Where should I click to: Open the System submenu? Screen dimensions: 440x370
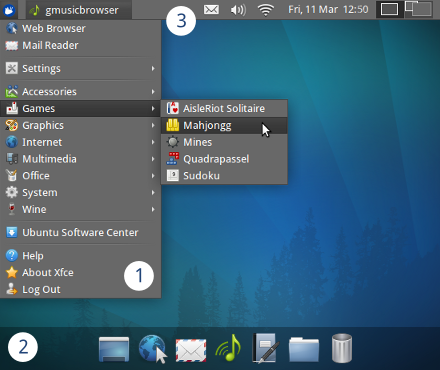pos(81,192)
